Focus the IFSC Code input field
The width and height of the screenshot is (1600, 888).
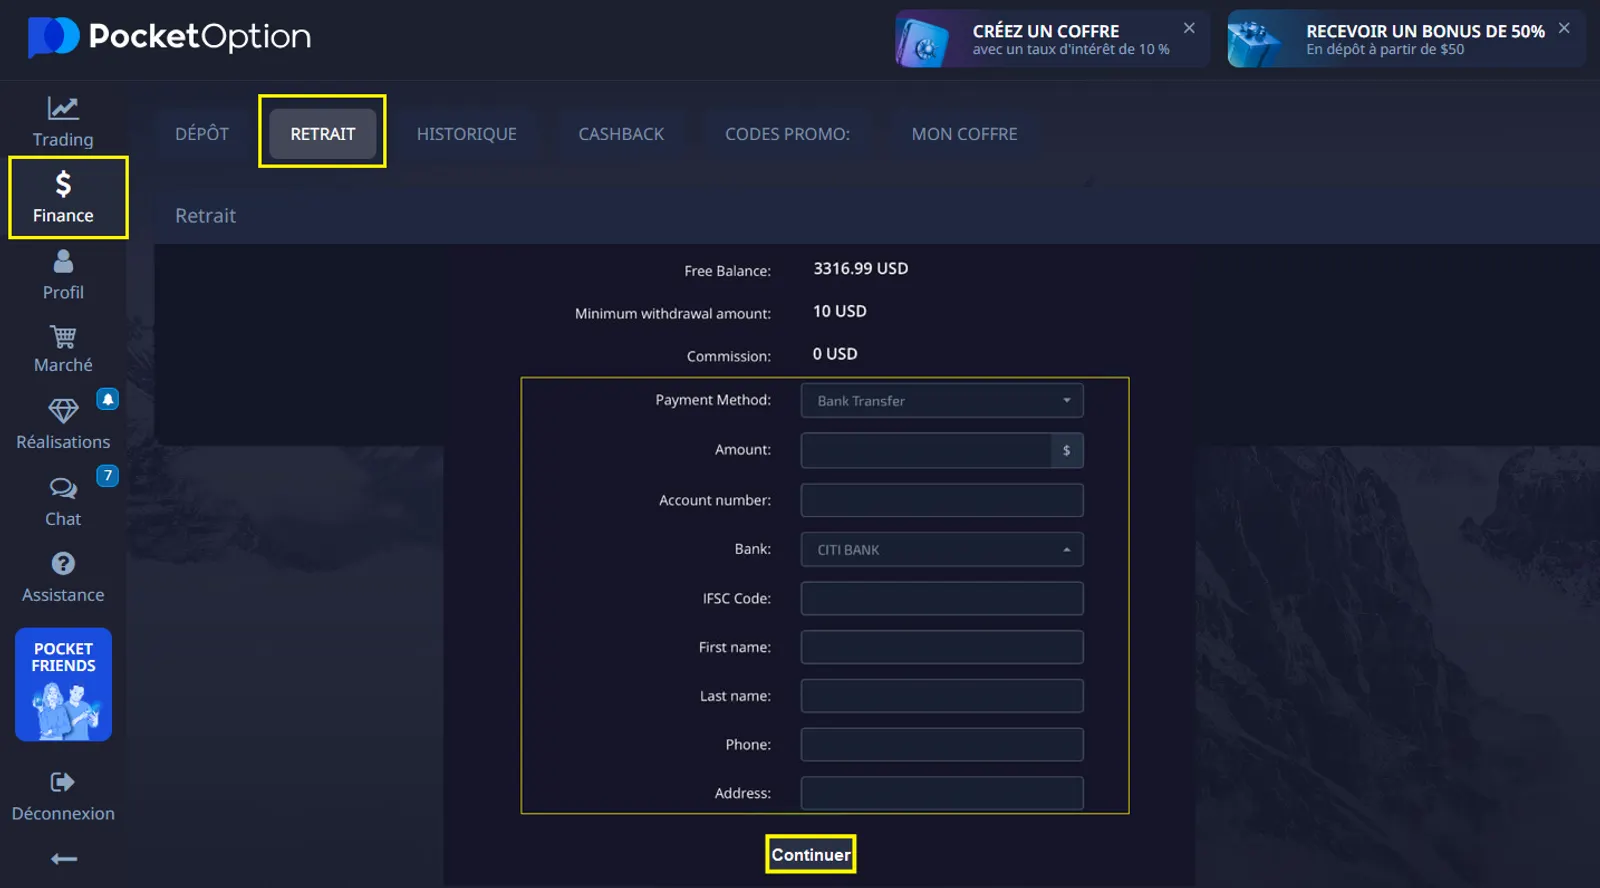[941, 599]
